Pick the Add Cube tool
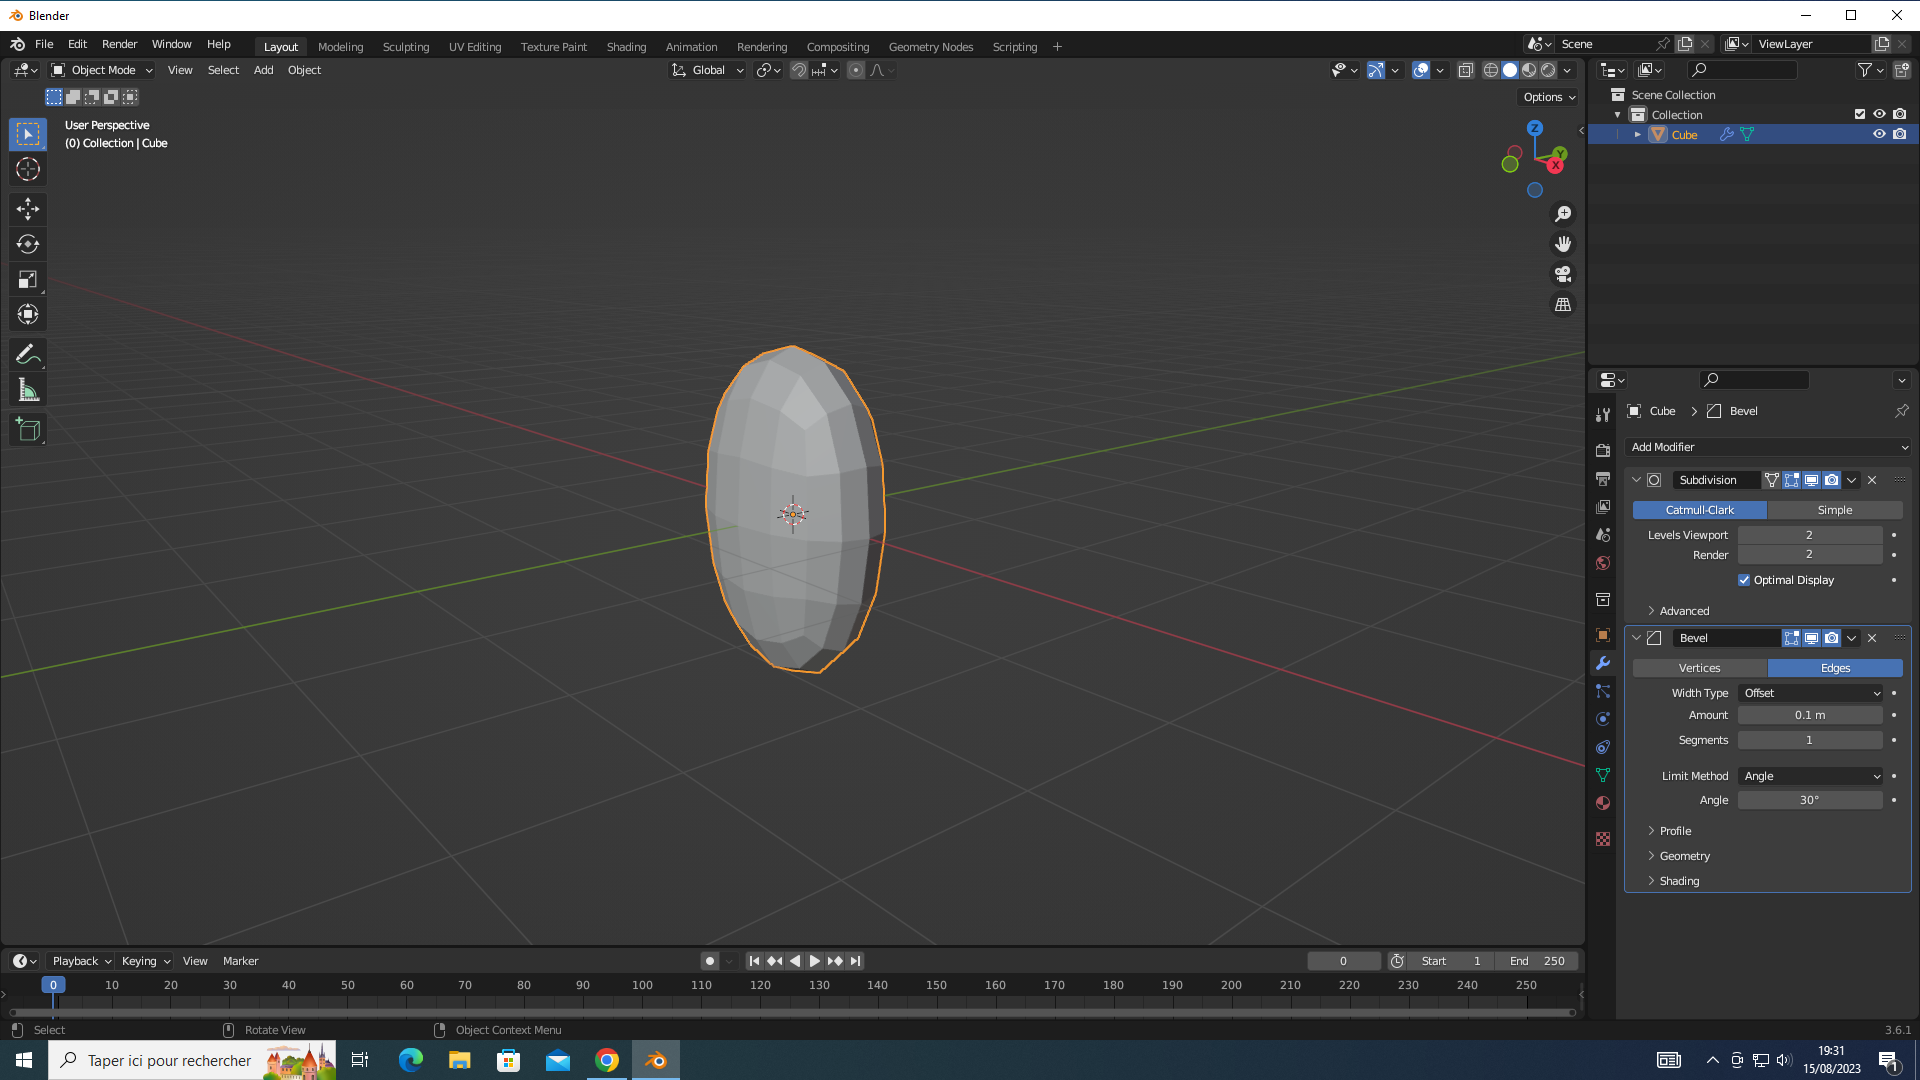 28,430
